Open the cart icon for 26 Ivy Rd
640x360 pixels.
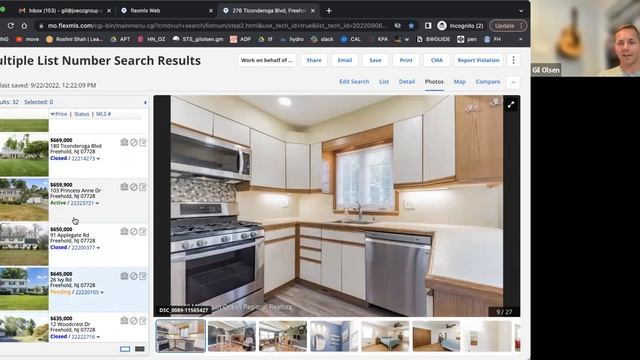pos(124,276)
